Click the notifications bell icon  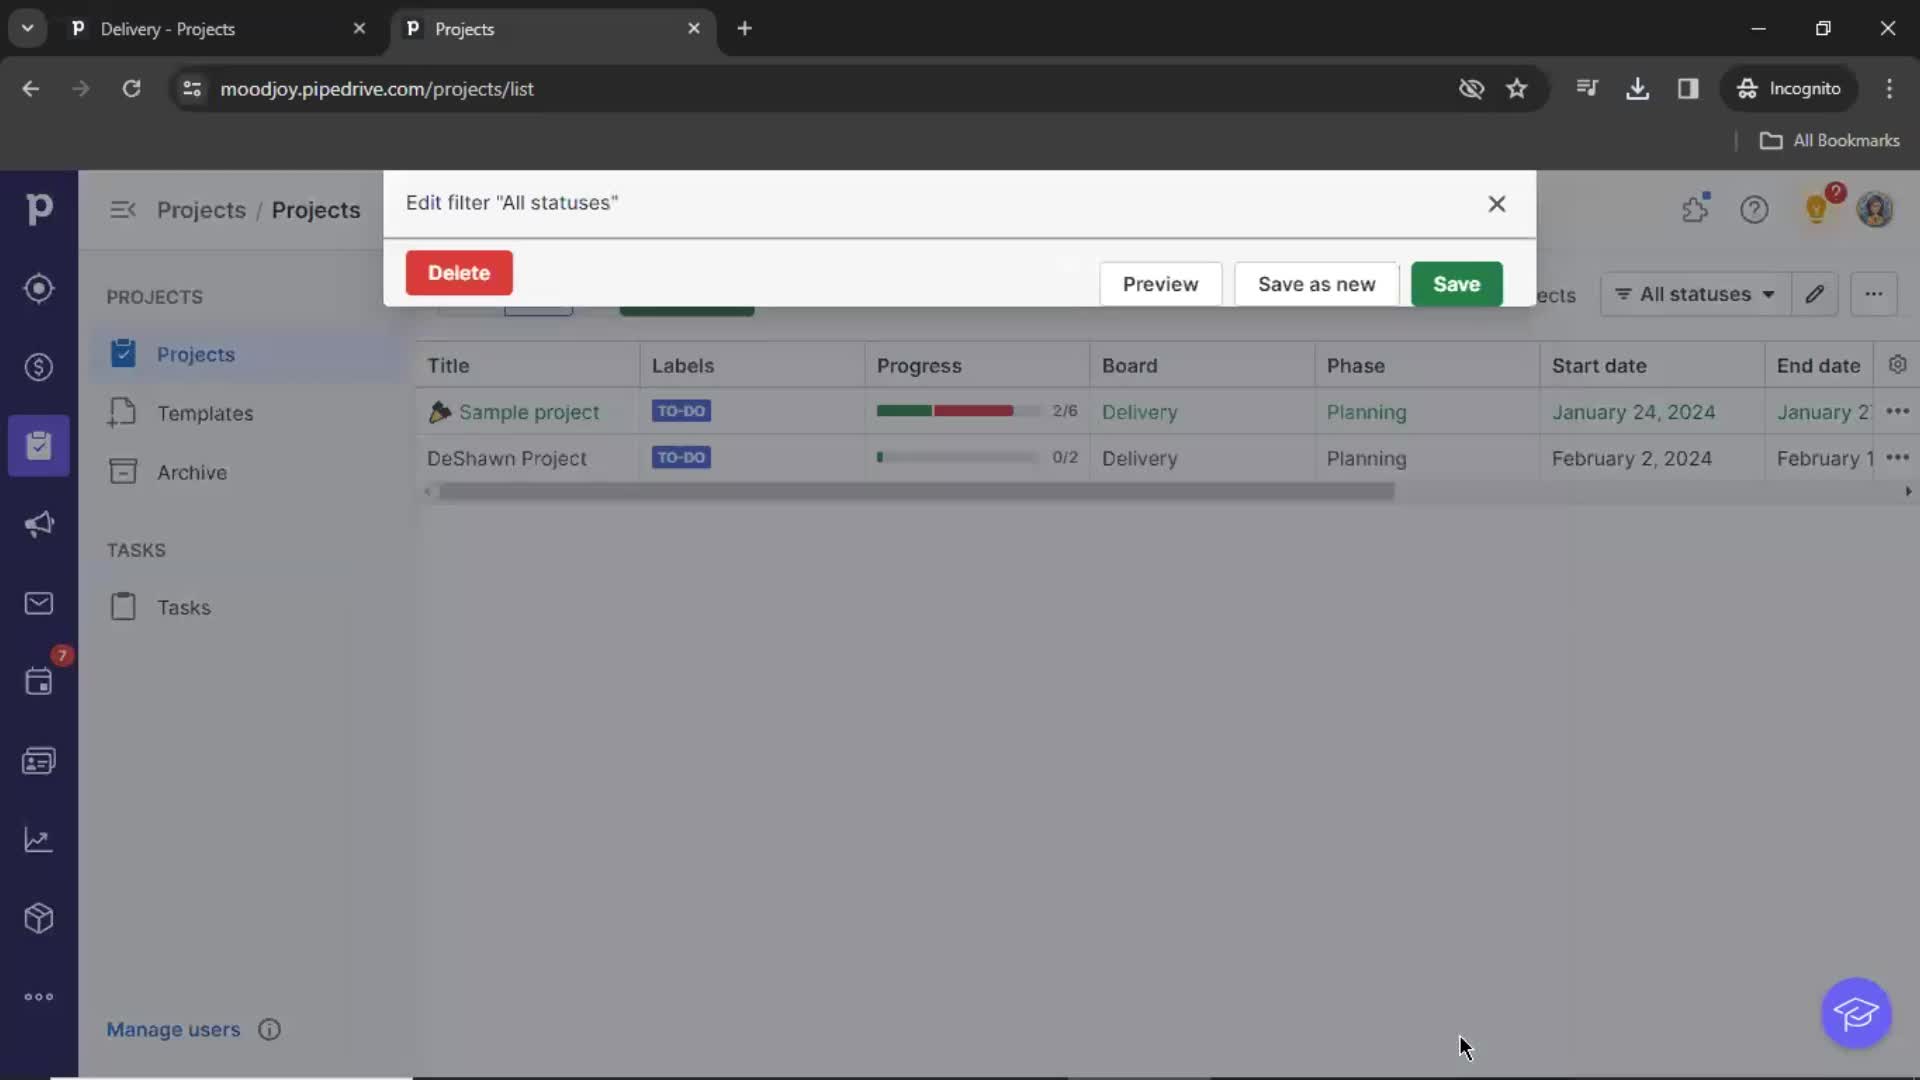click(1816, 208)
